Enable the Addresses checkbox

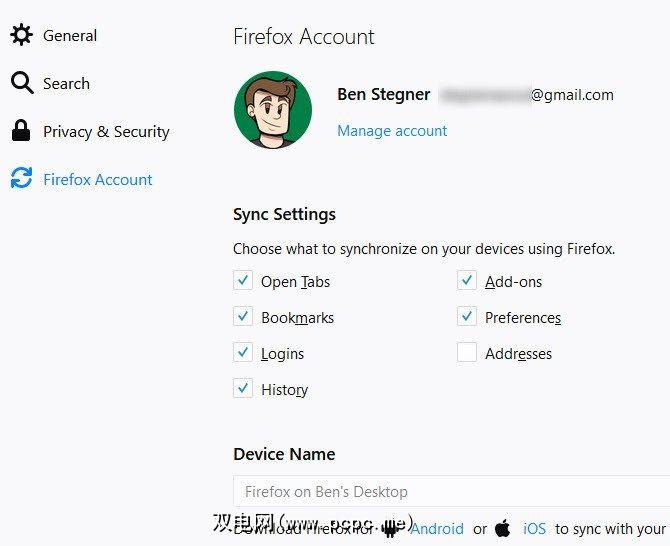[x=467, y=353]
